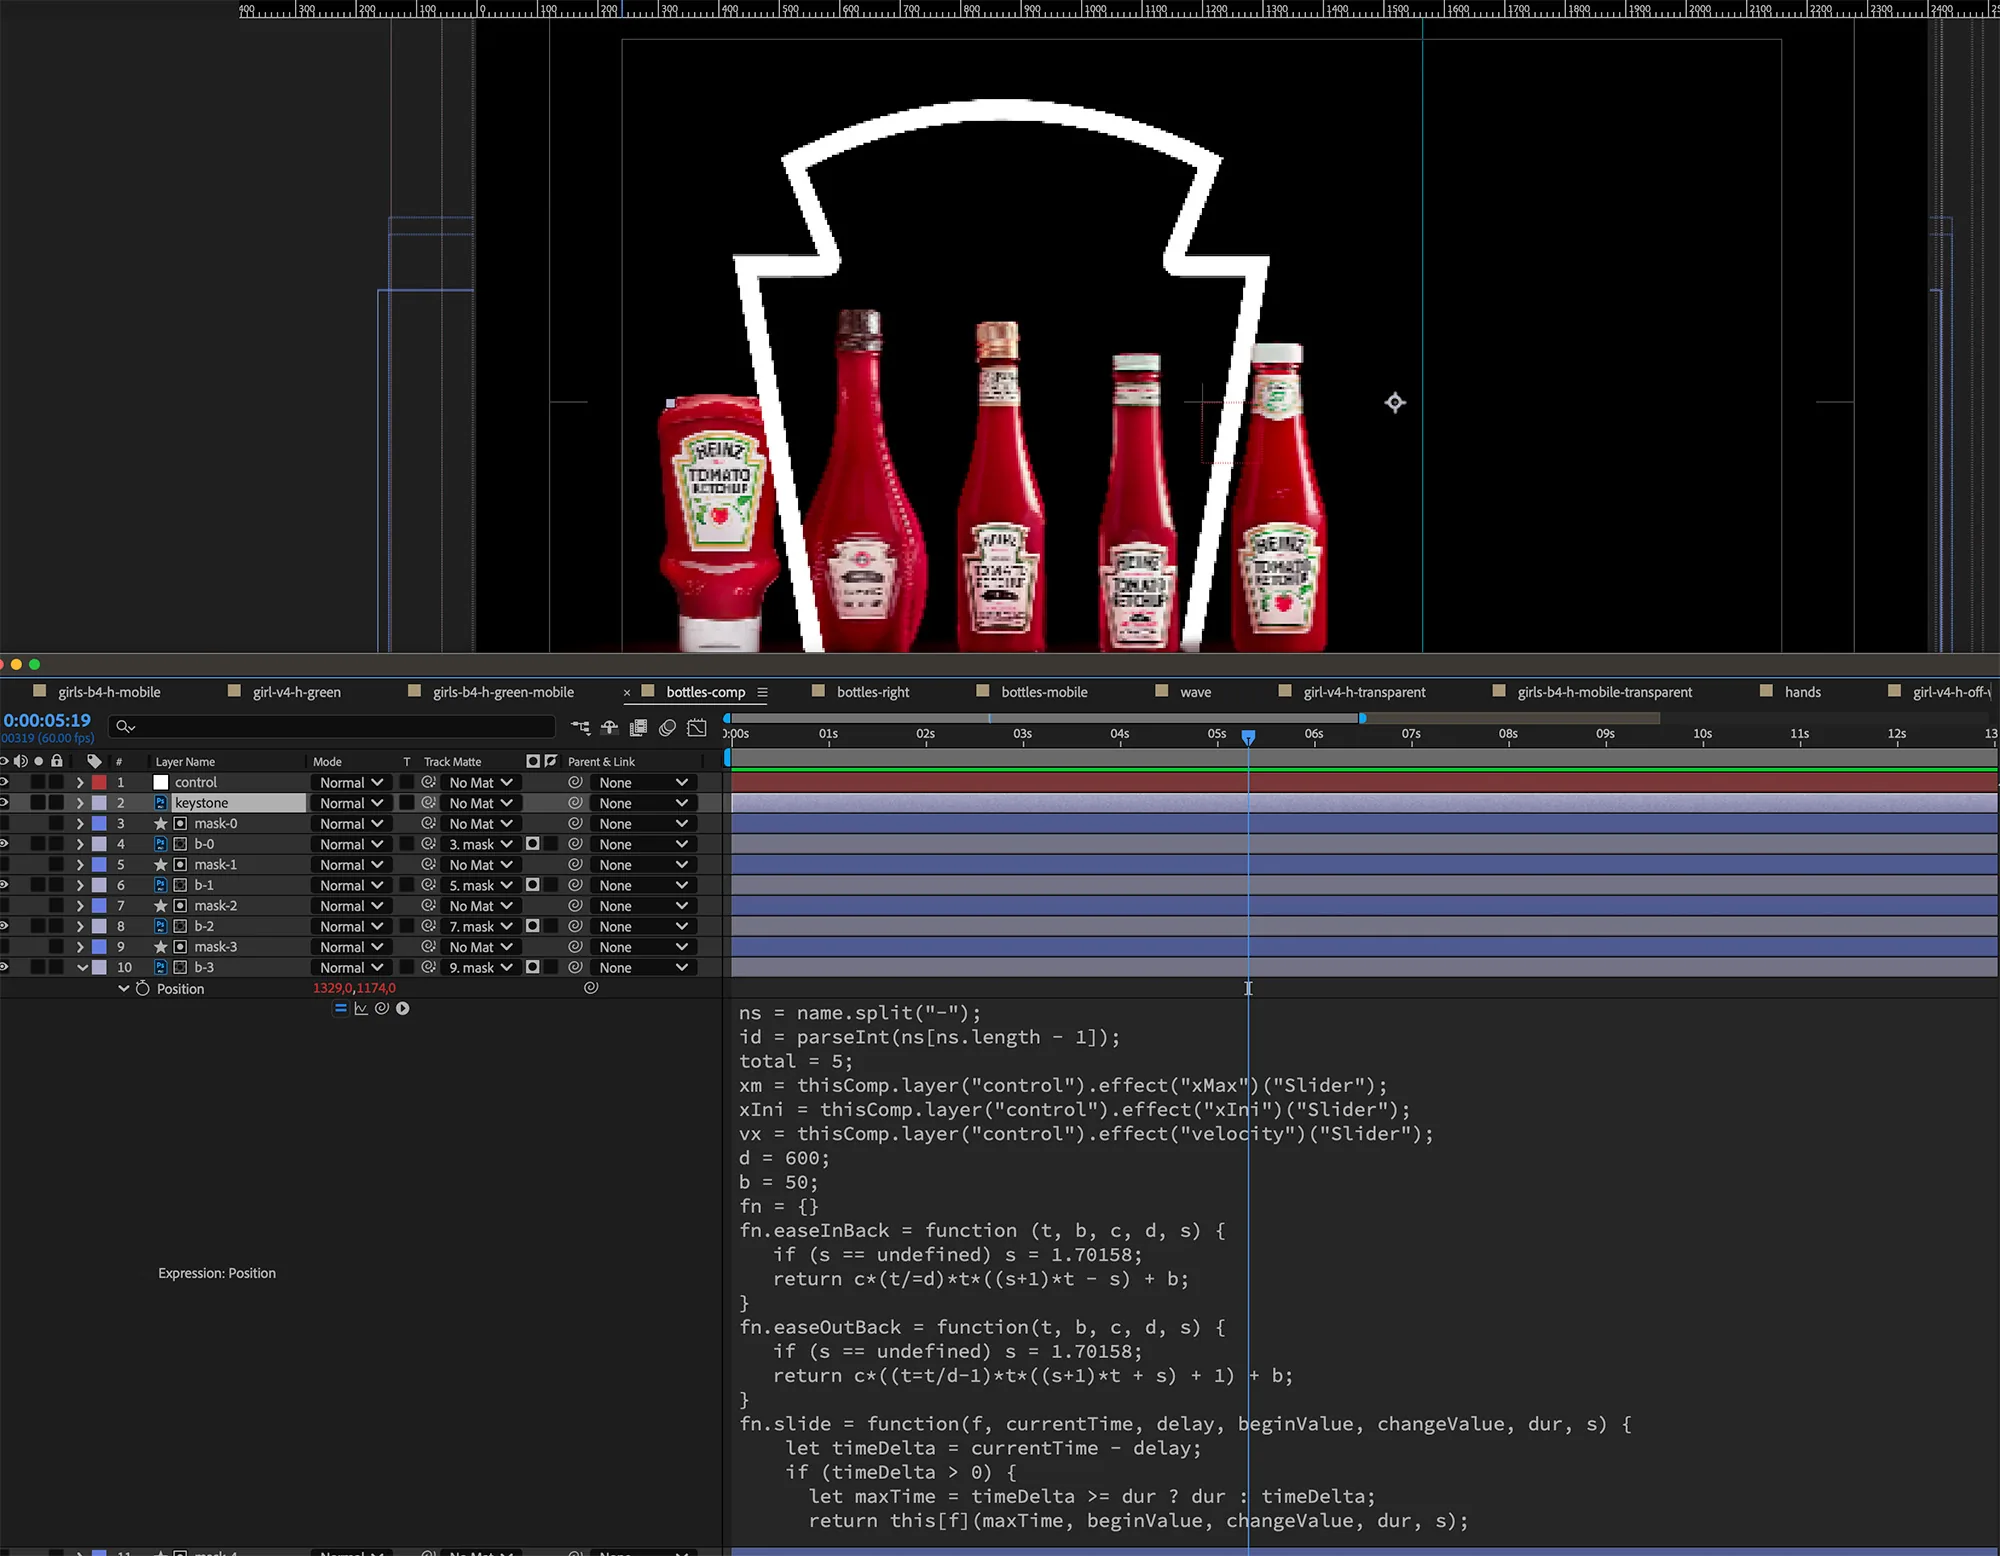The width and height of the screenshot is (2000, 1556).
Task: Switch to the girls-b4-h-mobile tab
Action: click(x=109, y=692)
